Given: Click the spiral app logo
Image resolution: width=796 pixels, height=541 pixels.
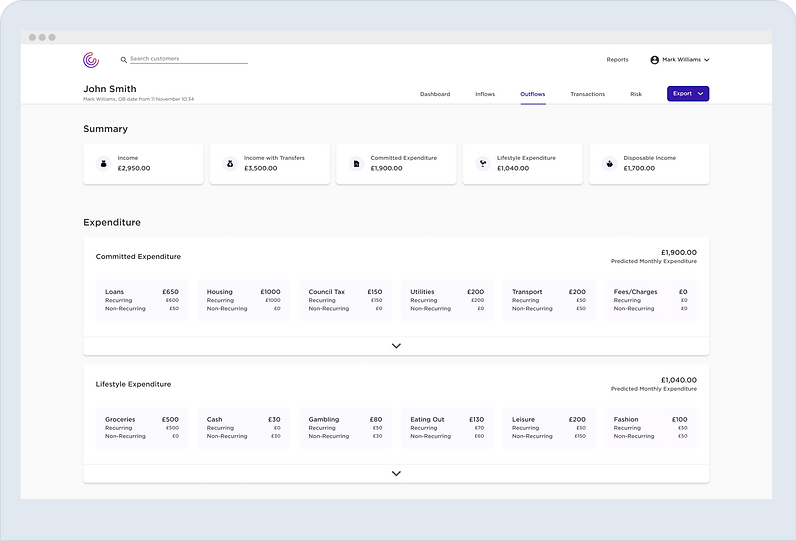Looking at the screenshot, I should [x=91, y=60].
